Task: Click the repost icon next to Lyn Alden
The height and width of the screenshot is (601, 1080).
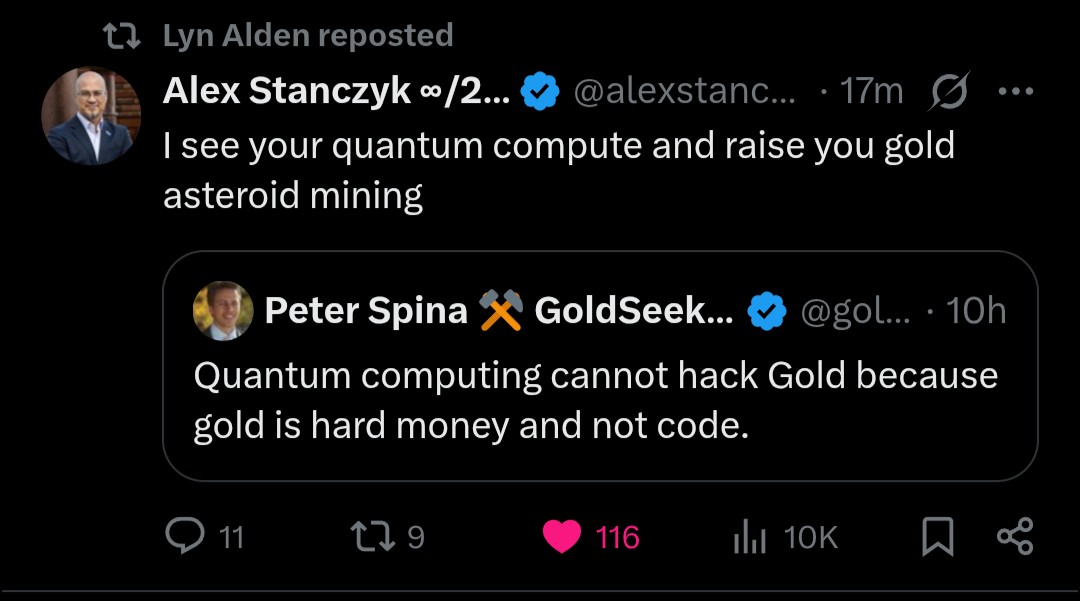Action: click(x=125, y=37)
